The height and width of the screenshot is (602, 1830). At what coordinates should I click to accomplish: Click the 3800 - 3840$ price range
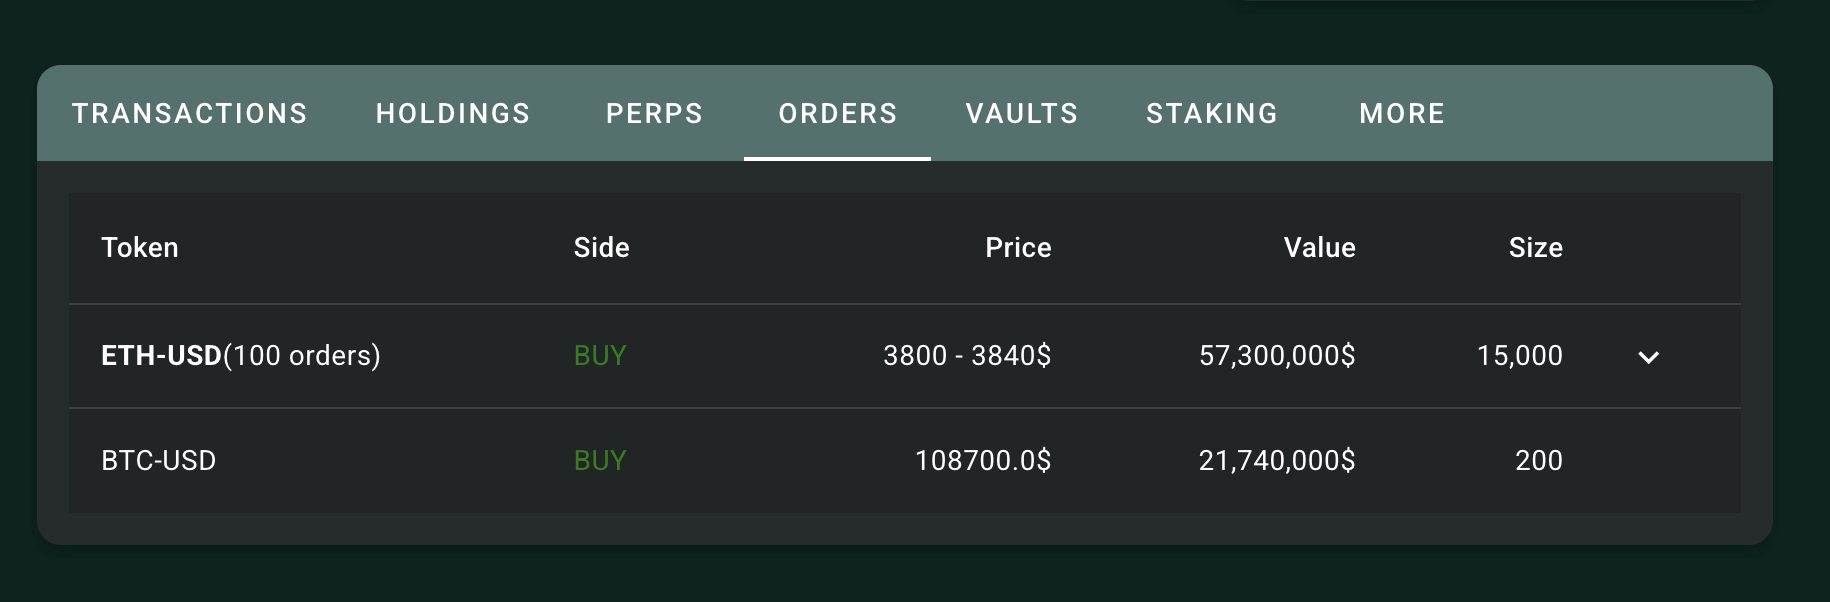coord(967,356)
